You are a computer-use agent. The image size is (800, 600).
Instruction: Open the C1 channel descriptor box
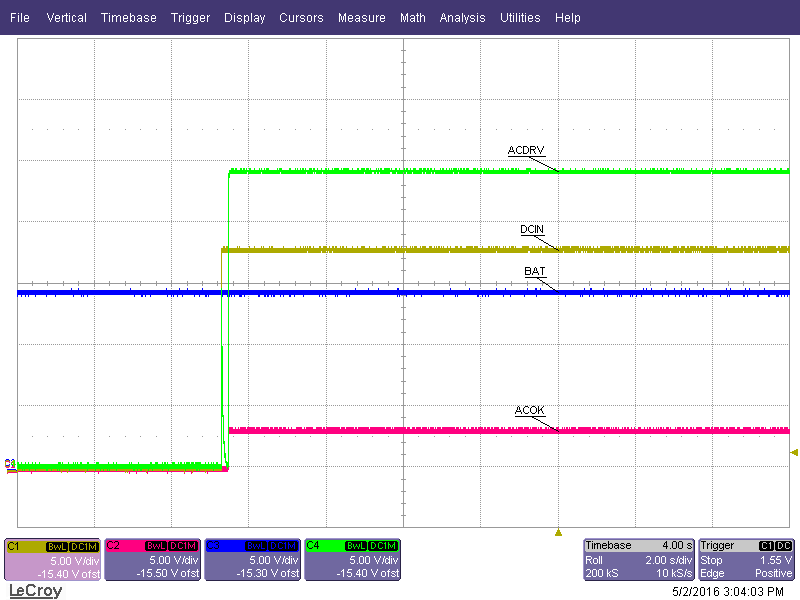click(x=53, y=560)
